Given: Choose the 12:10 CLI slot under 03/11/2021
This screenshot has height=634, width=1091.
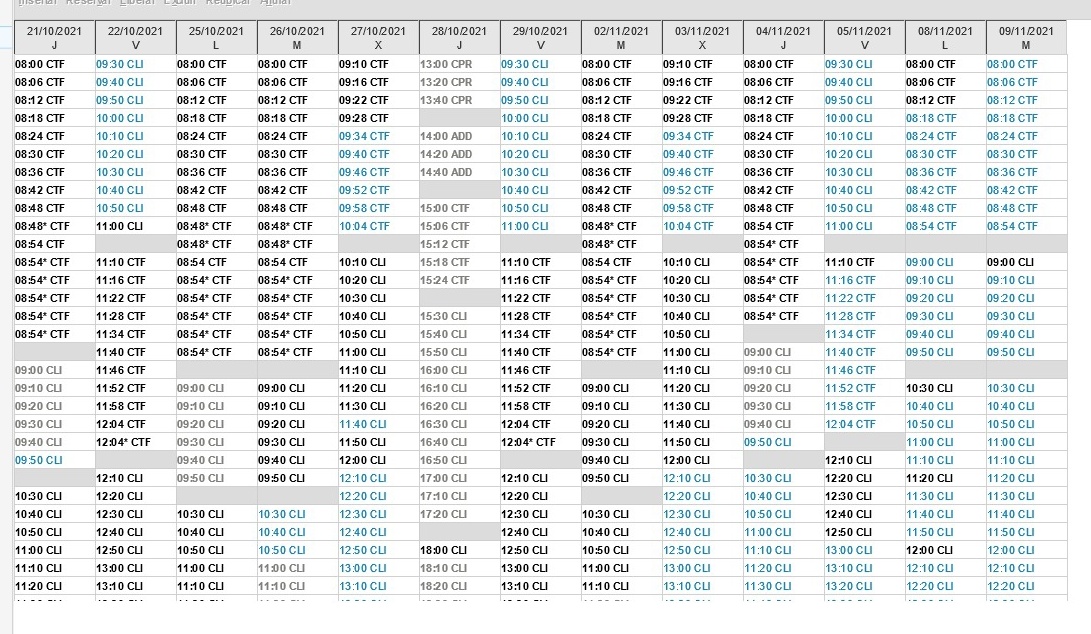Looking at the screenshot, I should [x=703, y=478].
